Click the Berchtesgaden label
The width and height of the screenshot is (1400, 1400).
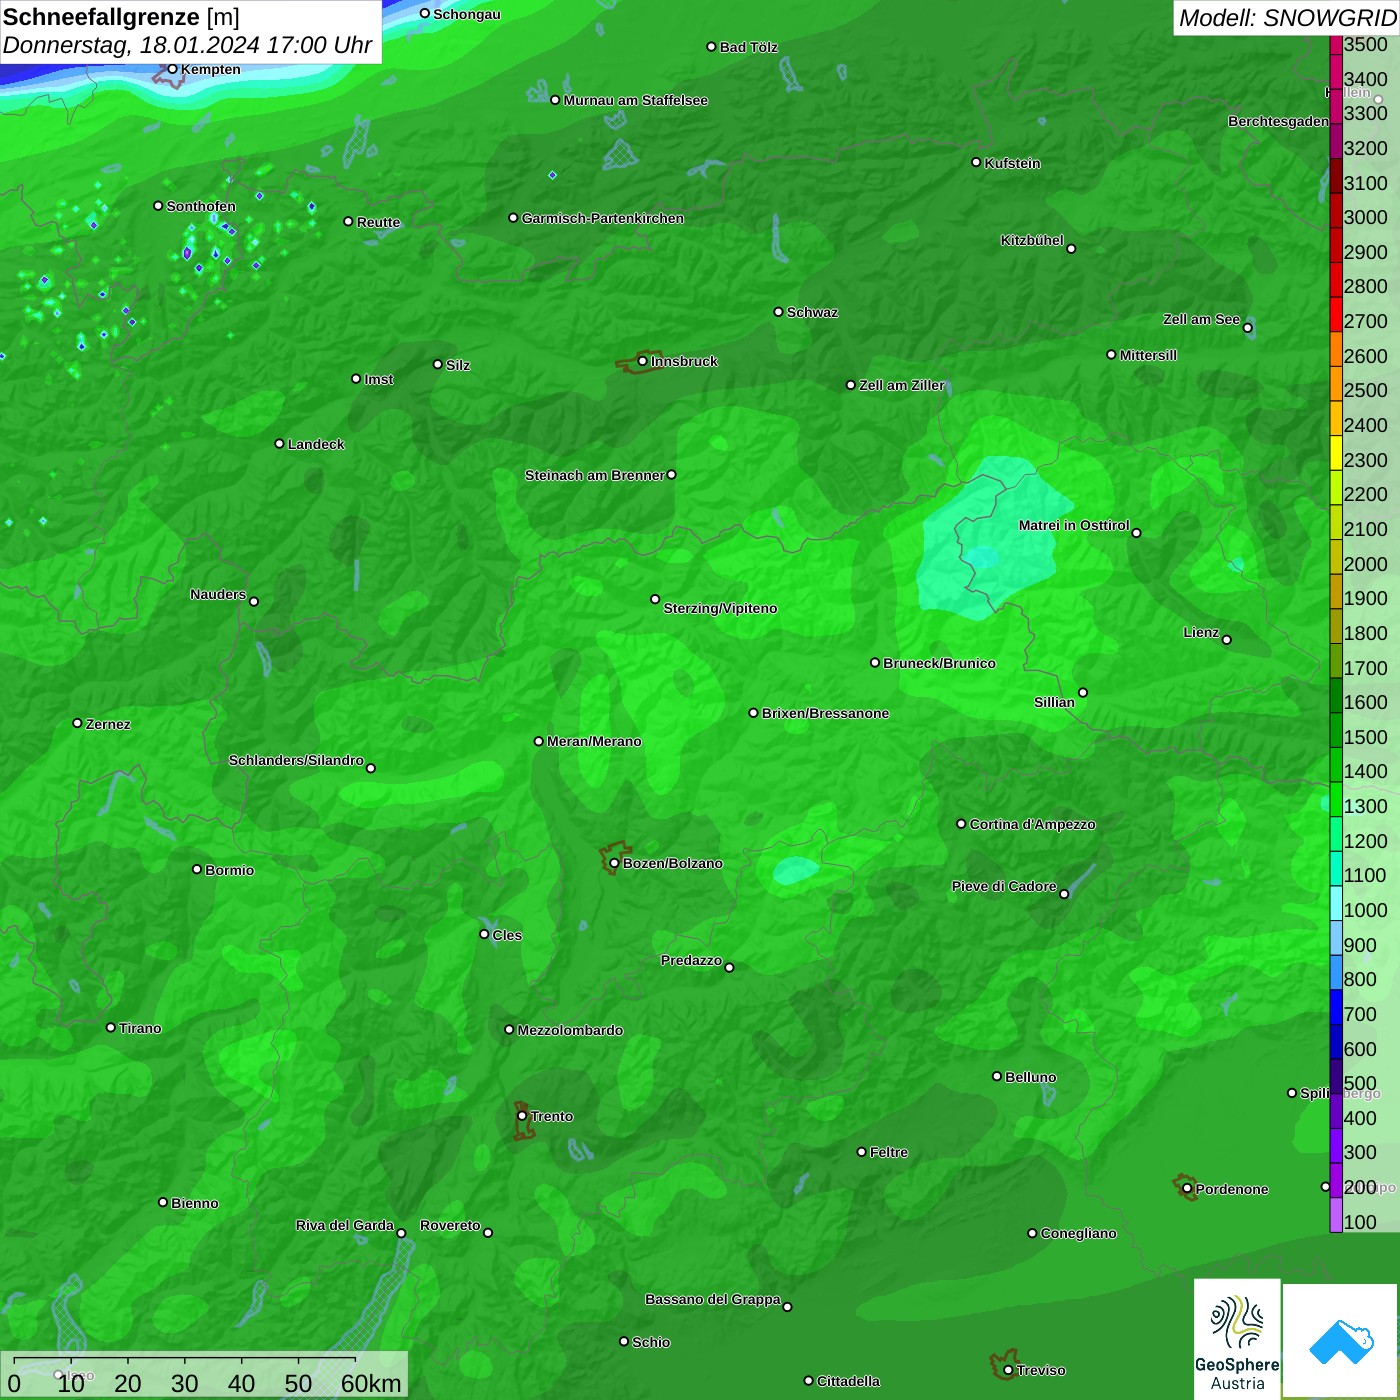point(1278,122)
